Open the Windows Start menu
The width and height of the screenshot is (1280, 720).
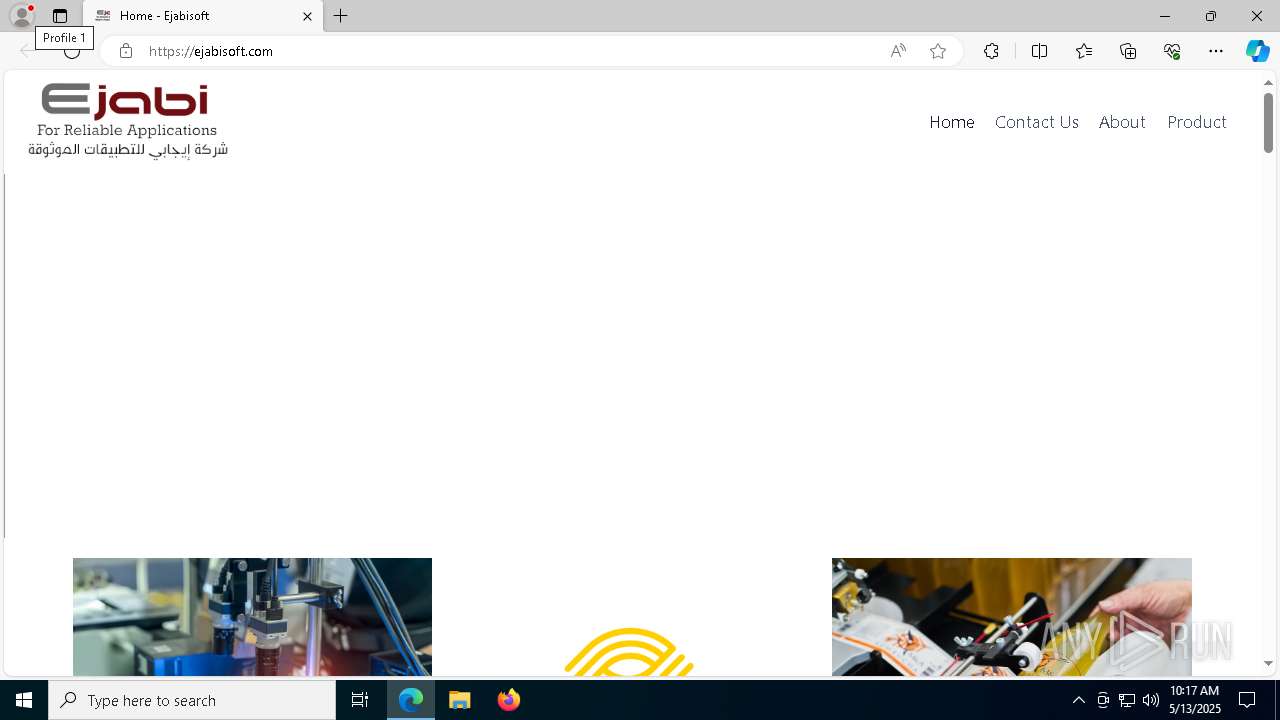point(24,700)
